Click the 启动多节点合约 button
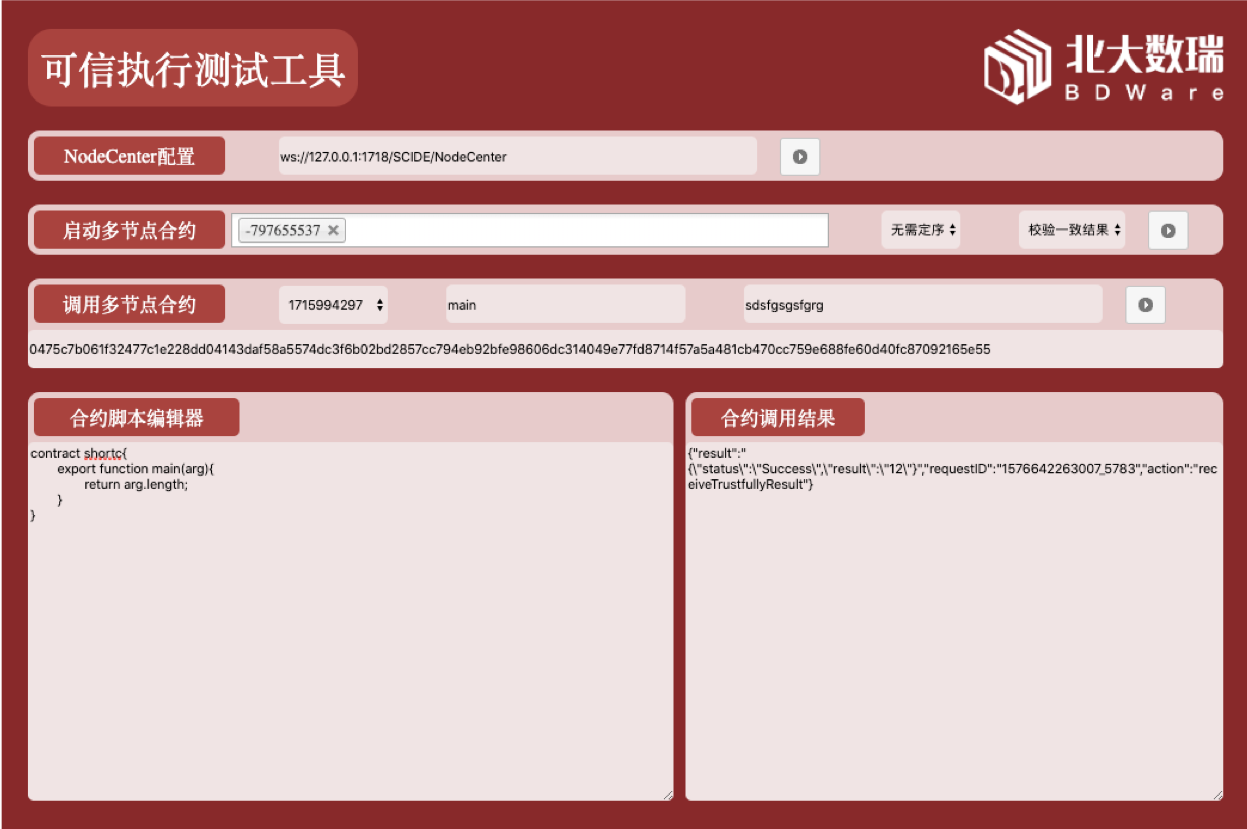This screenshot has width=1247, height=829. [x=129, y=231]
